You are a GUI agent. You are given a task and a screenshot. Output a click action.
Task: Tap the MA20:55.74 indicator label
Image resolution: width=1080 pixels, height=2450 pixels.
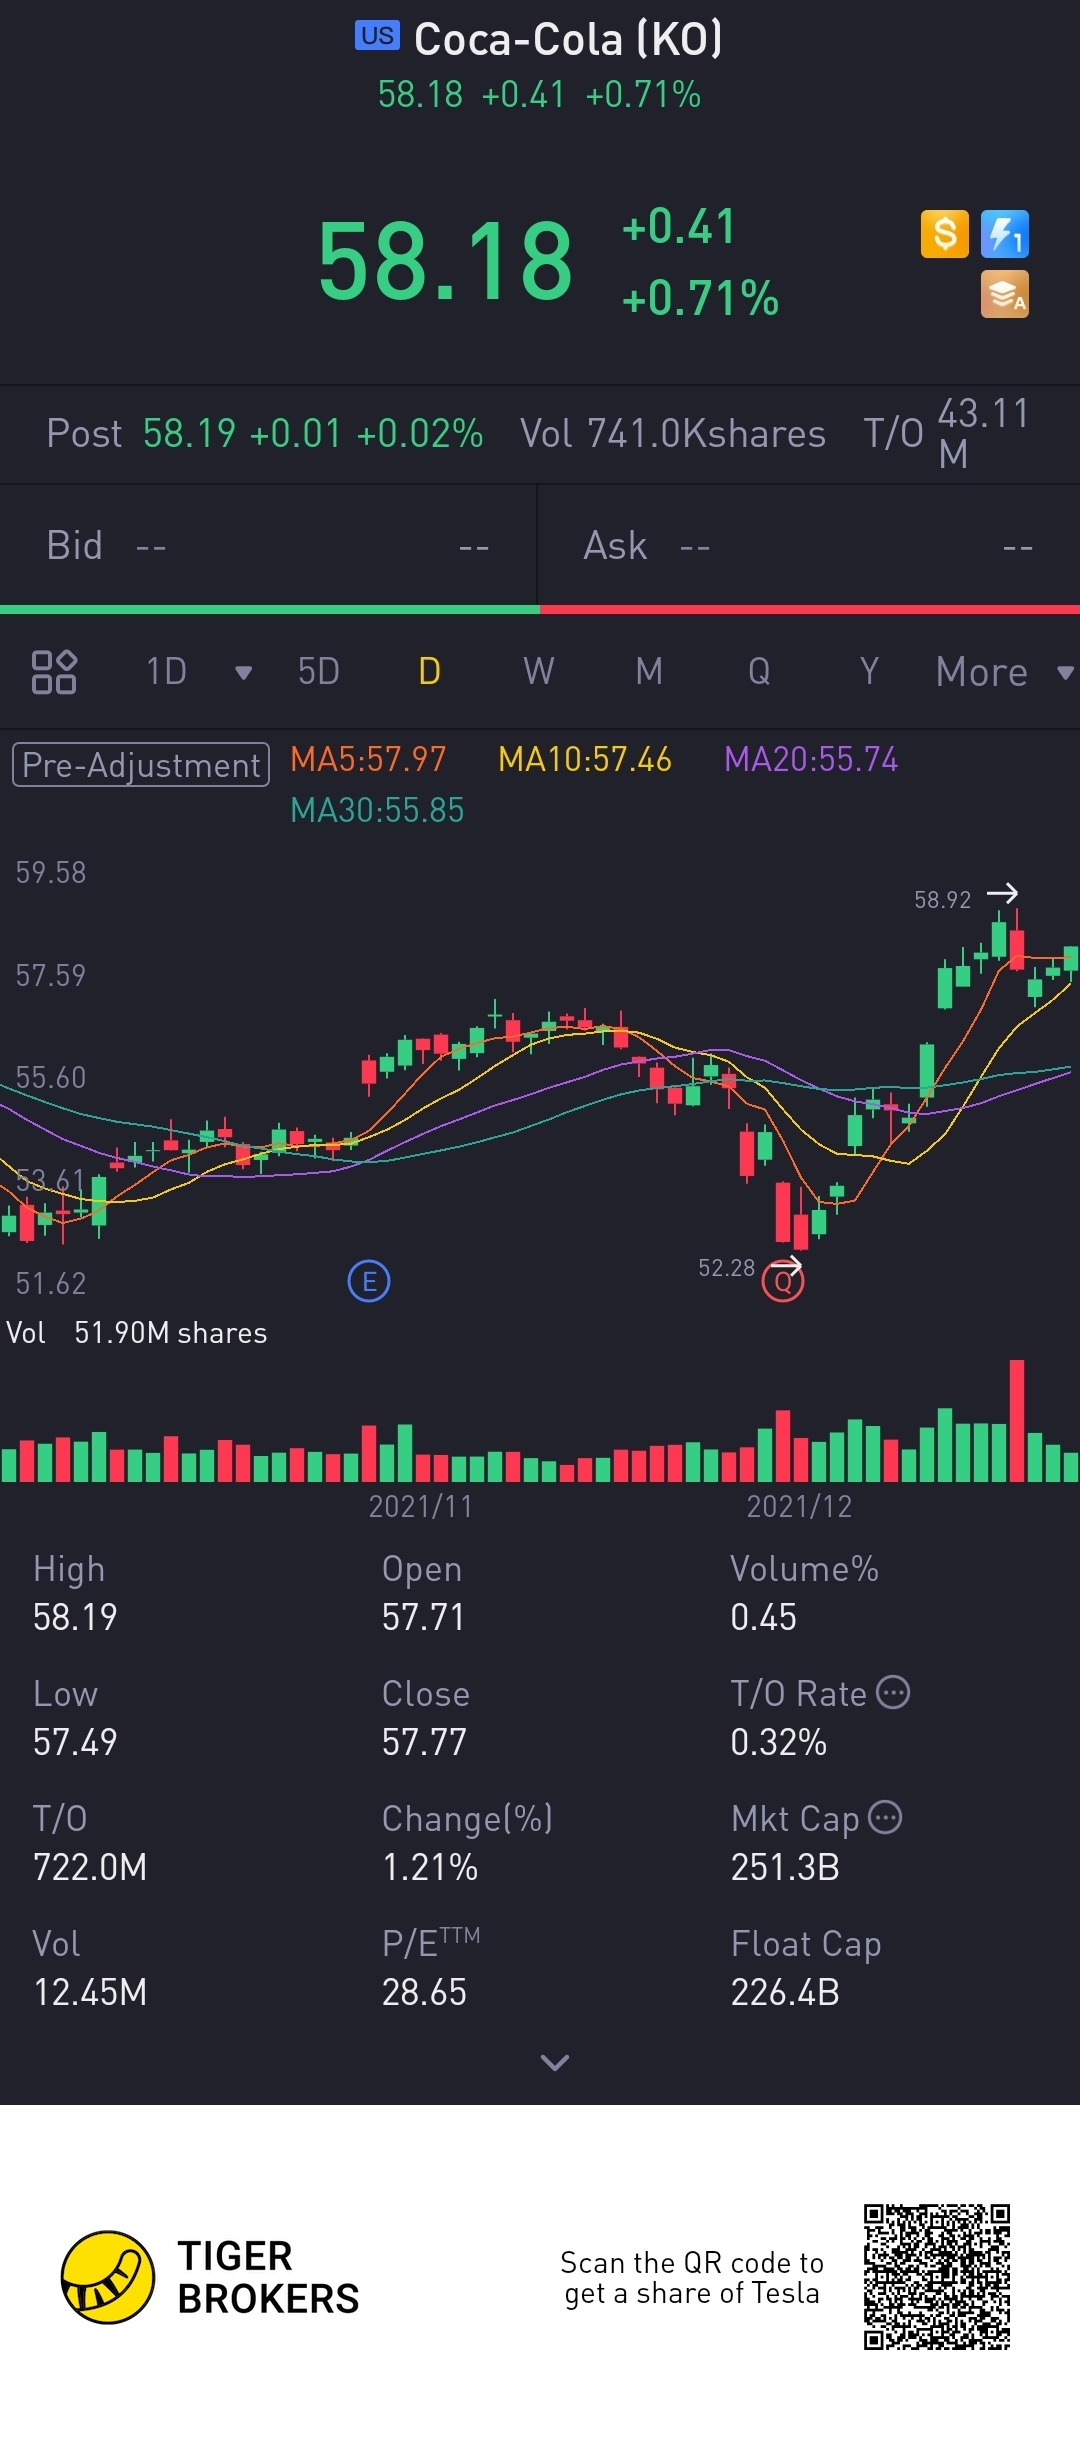(x=811, y=760)
